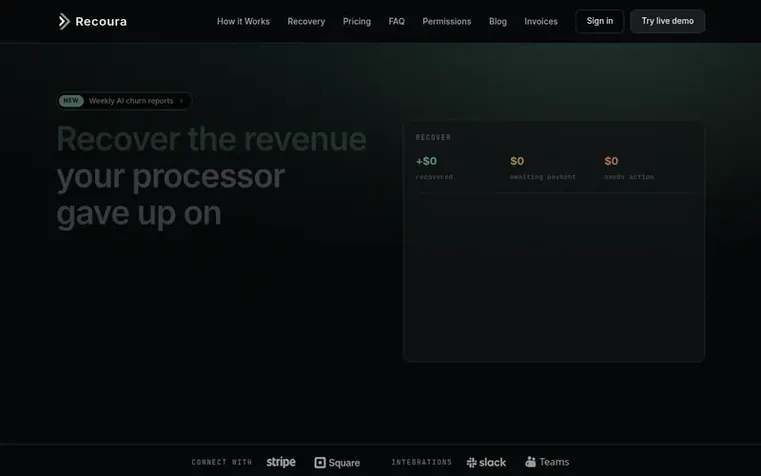Viewport: 761px width, 476px height.
Task: Click the chevron arrow after churn reports
Action: coord(182,101)
